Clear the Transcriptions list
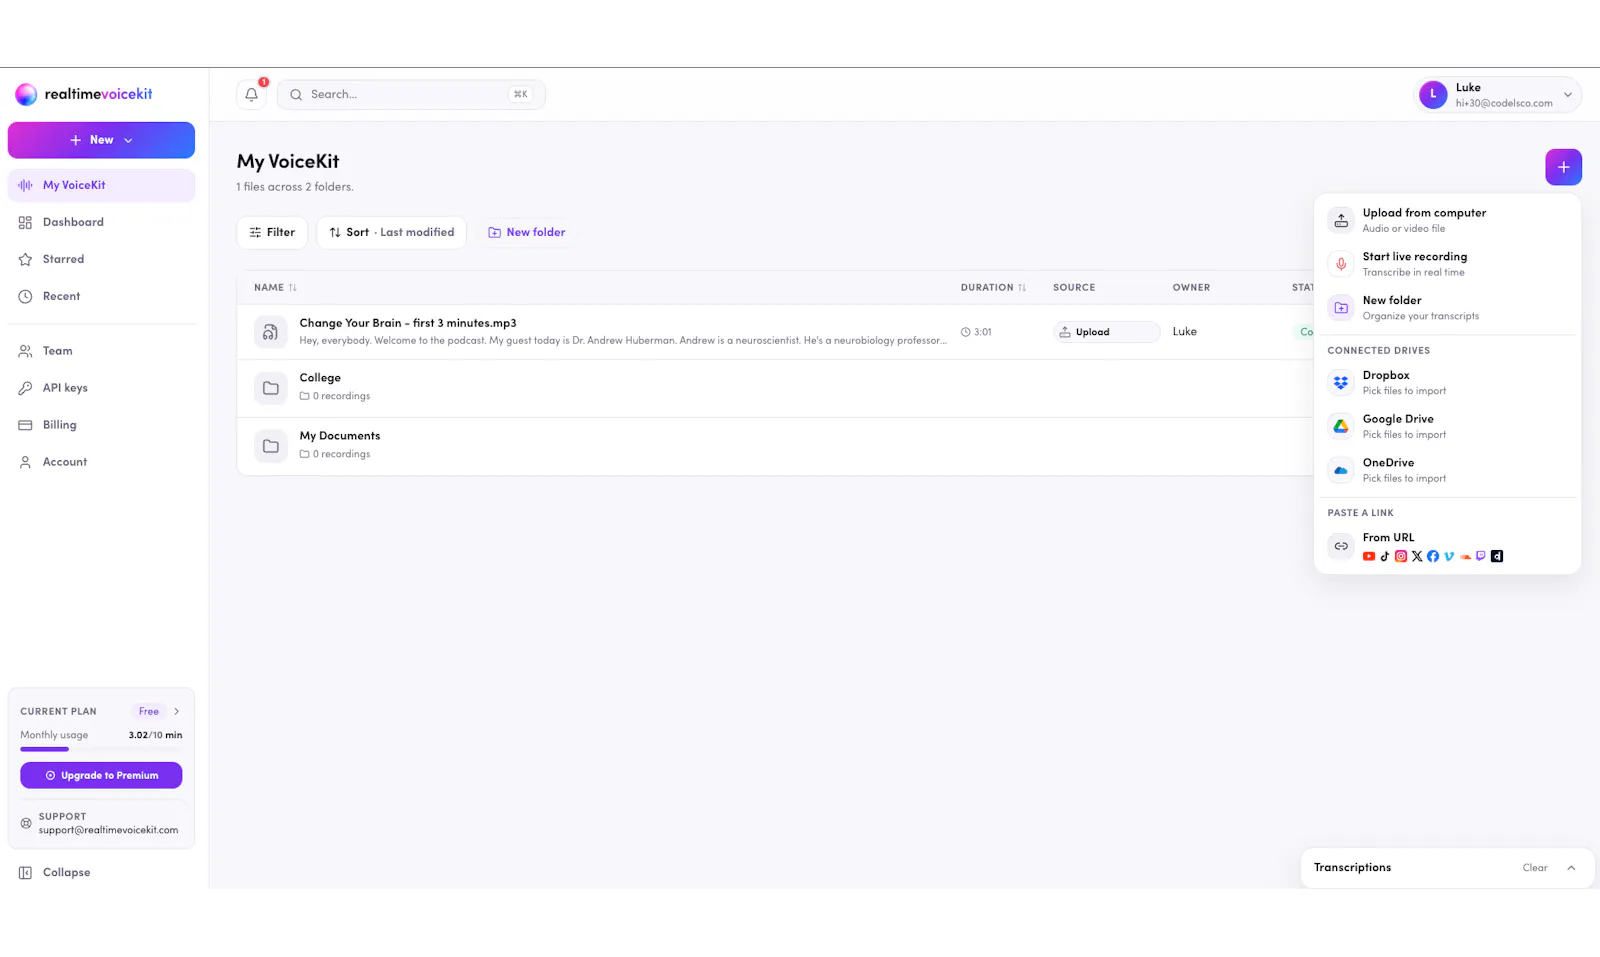 1535,868
